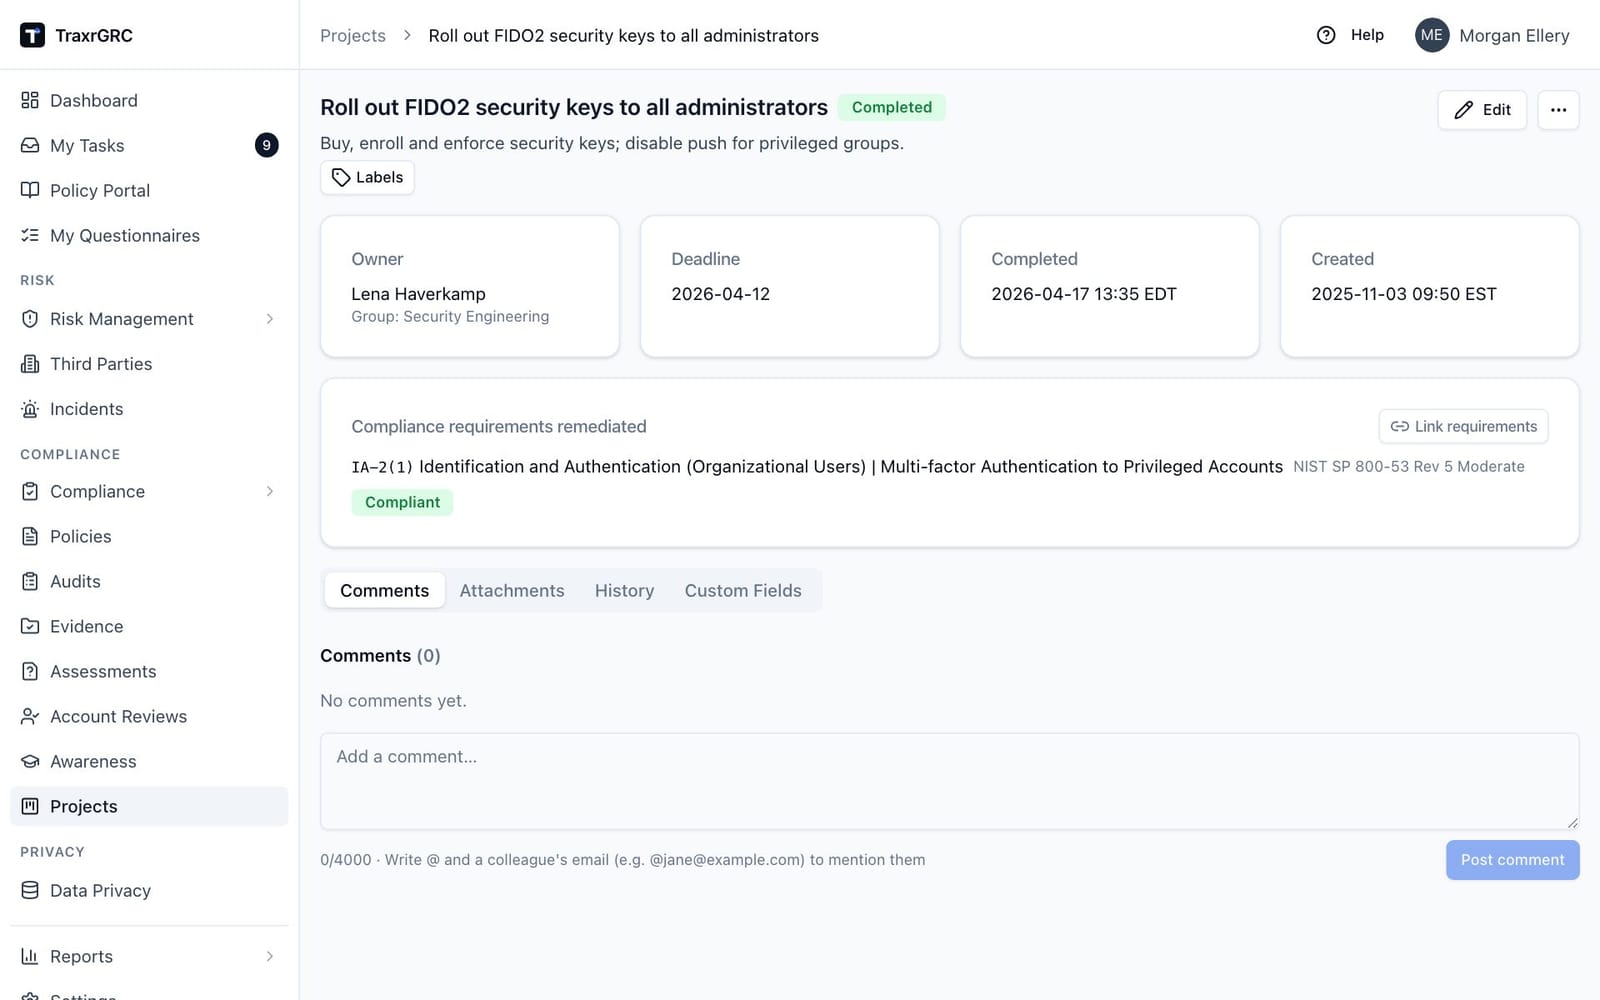
Task: Click the ME user avatar
Action: click(x=1432, y=35)
